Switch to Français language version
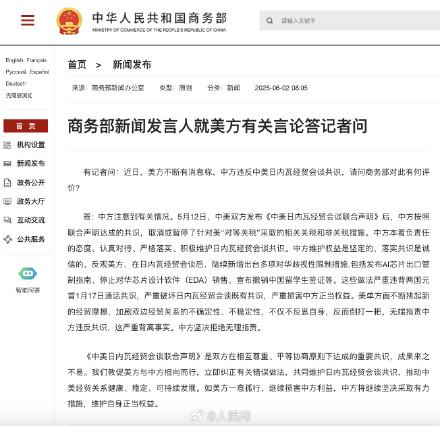The width and height of the screenshot is (440, 426). [37, 60]
